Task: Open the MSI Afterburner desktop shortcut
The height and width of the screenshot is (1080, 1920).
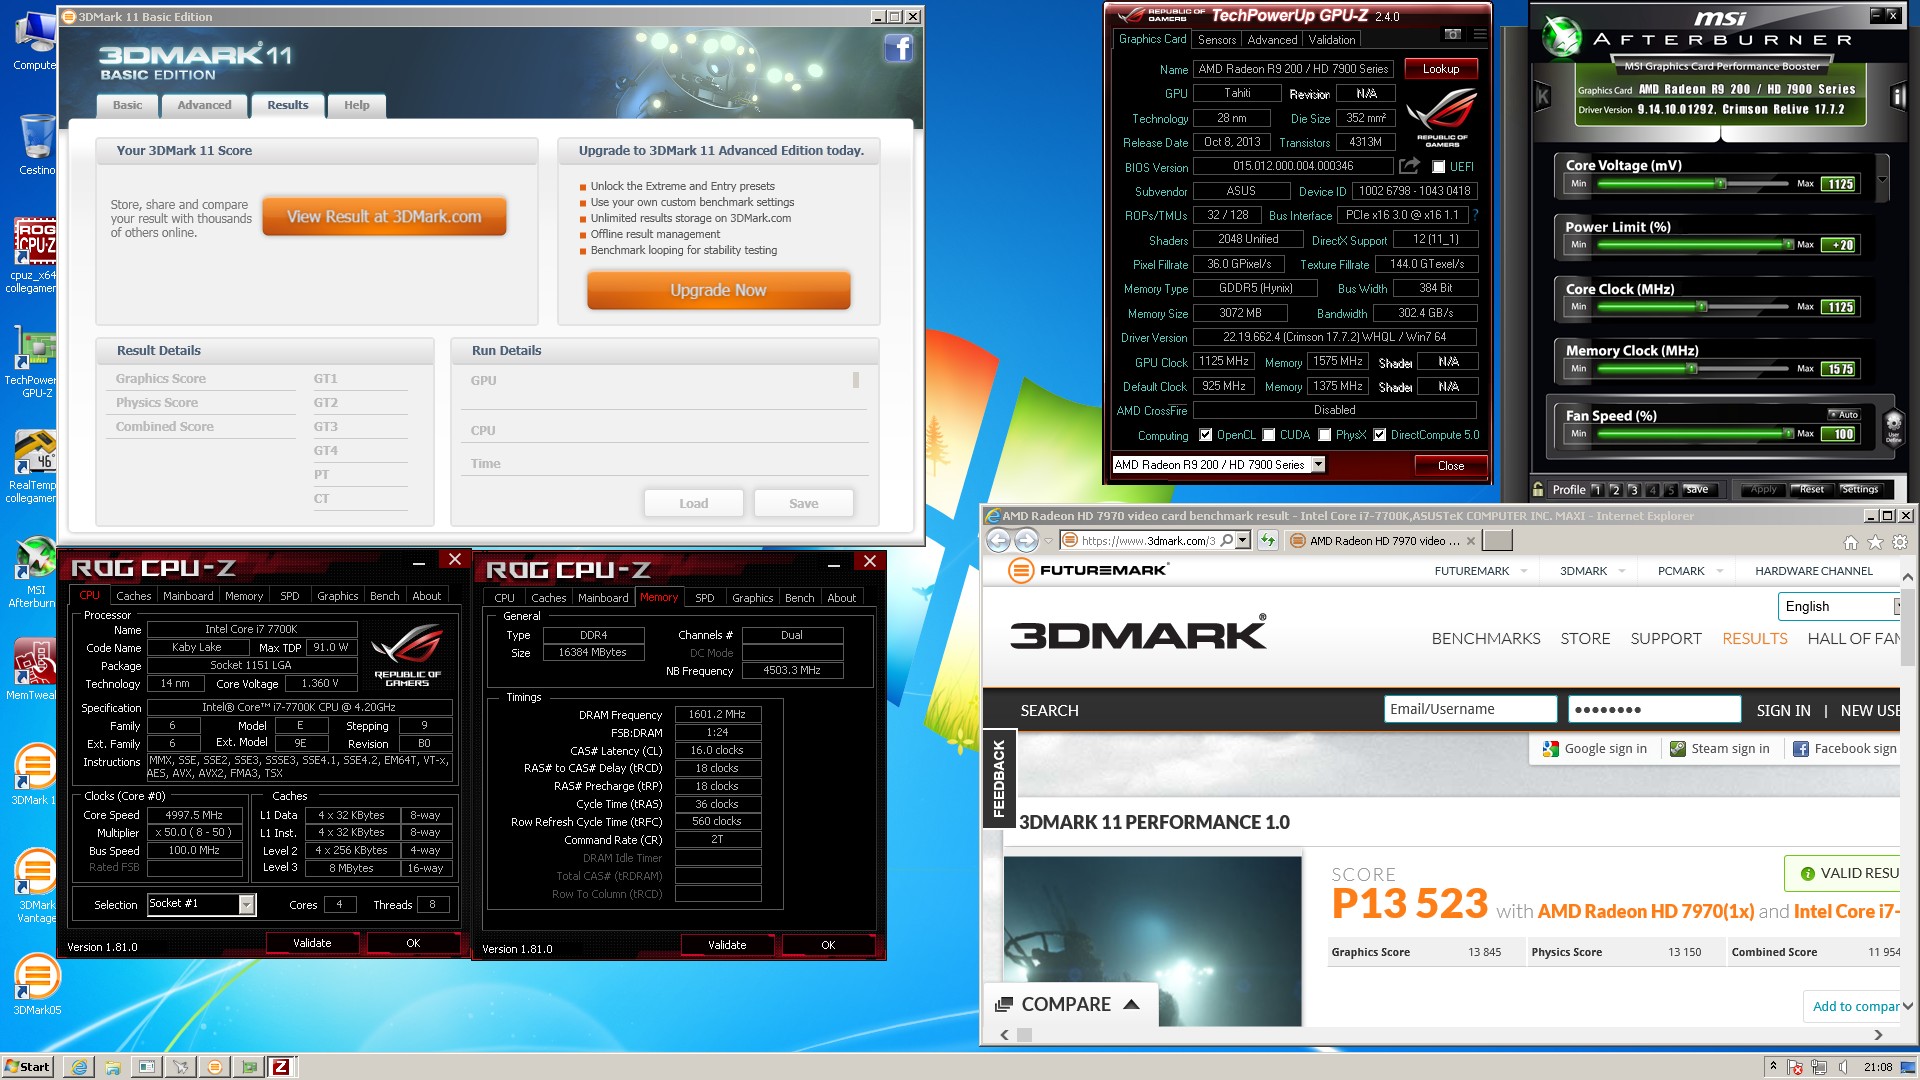Action: (34, 570)
